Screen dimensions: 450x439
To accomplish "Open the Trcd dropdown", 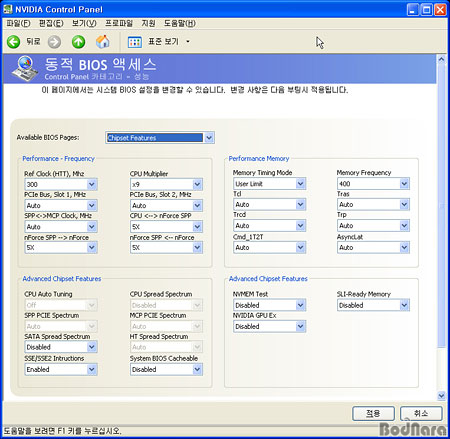I will coord(301,226).
